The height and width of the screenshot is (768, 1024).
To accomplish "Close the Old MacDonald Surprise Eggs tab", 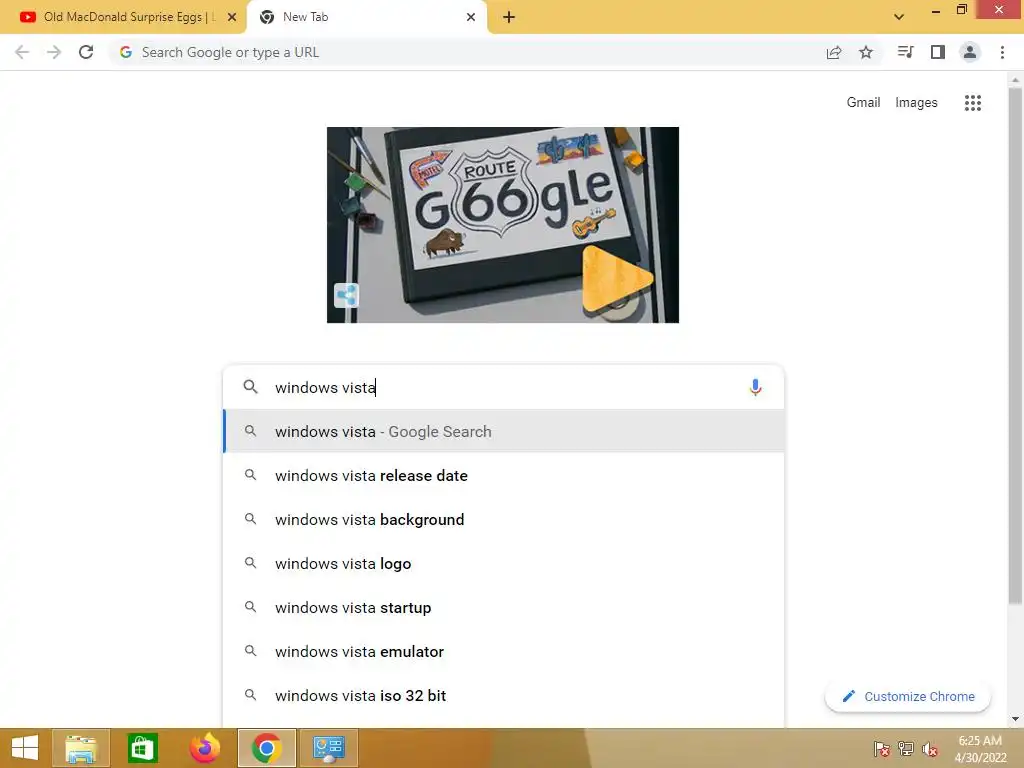I will coord(232,17).
